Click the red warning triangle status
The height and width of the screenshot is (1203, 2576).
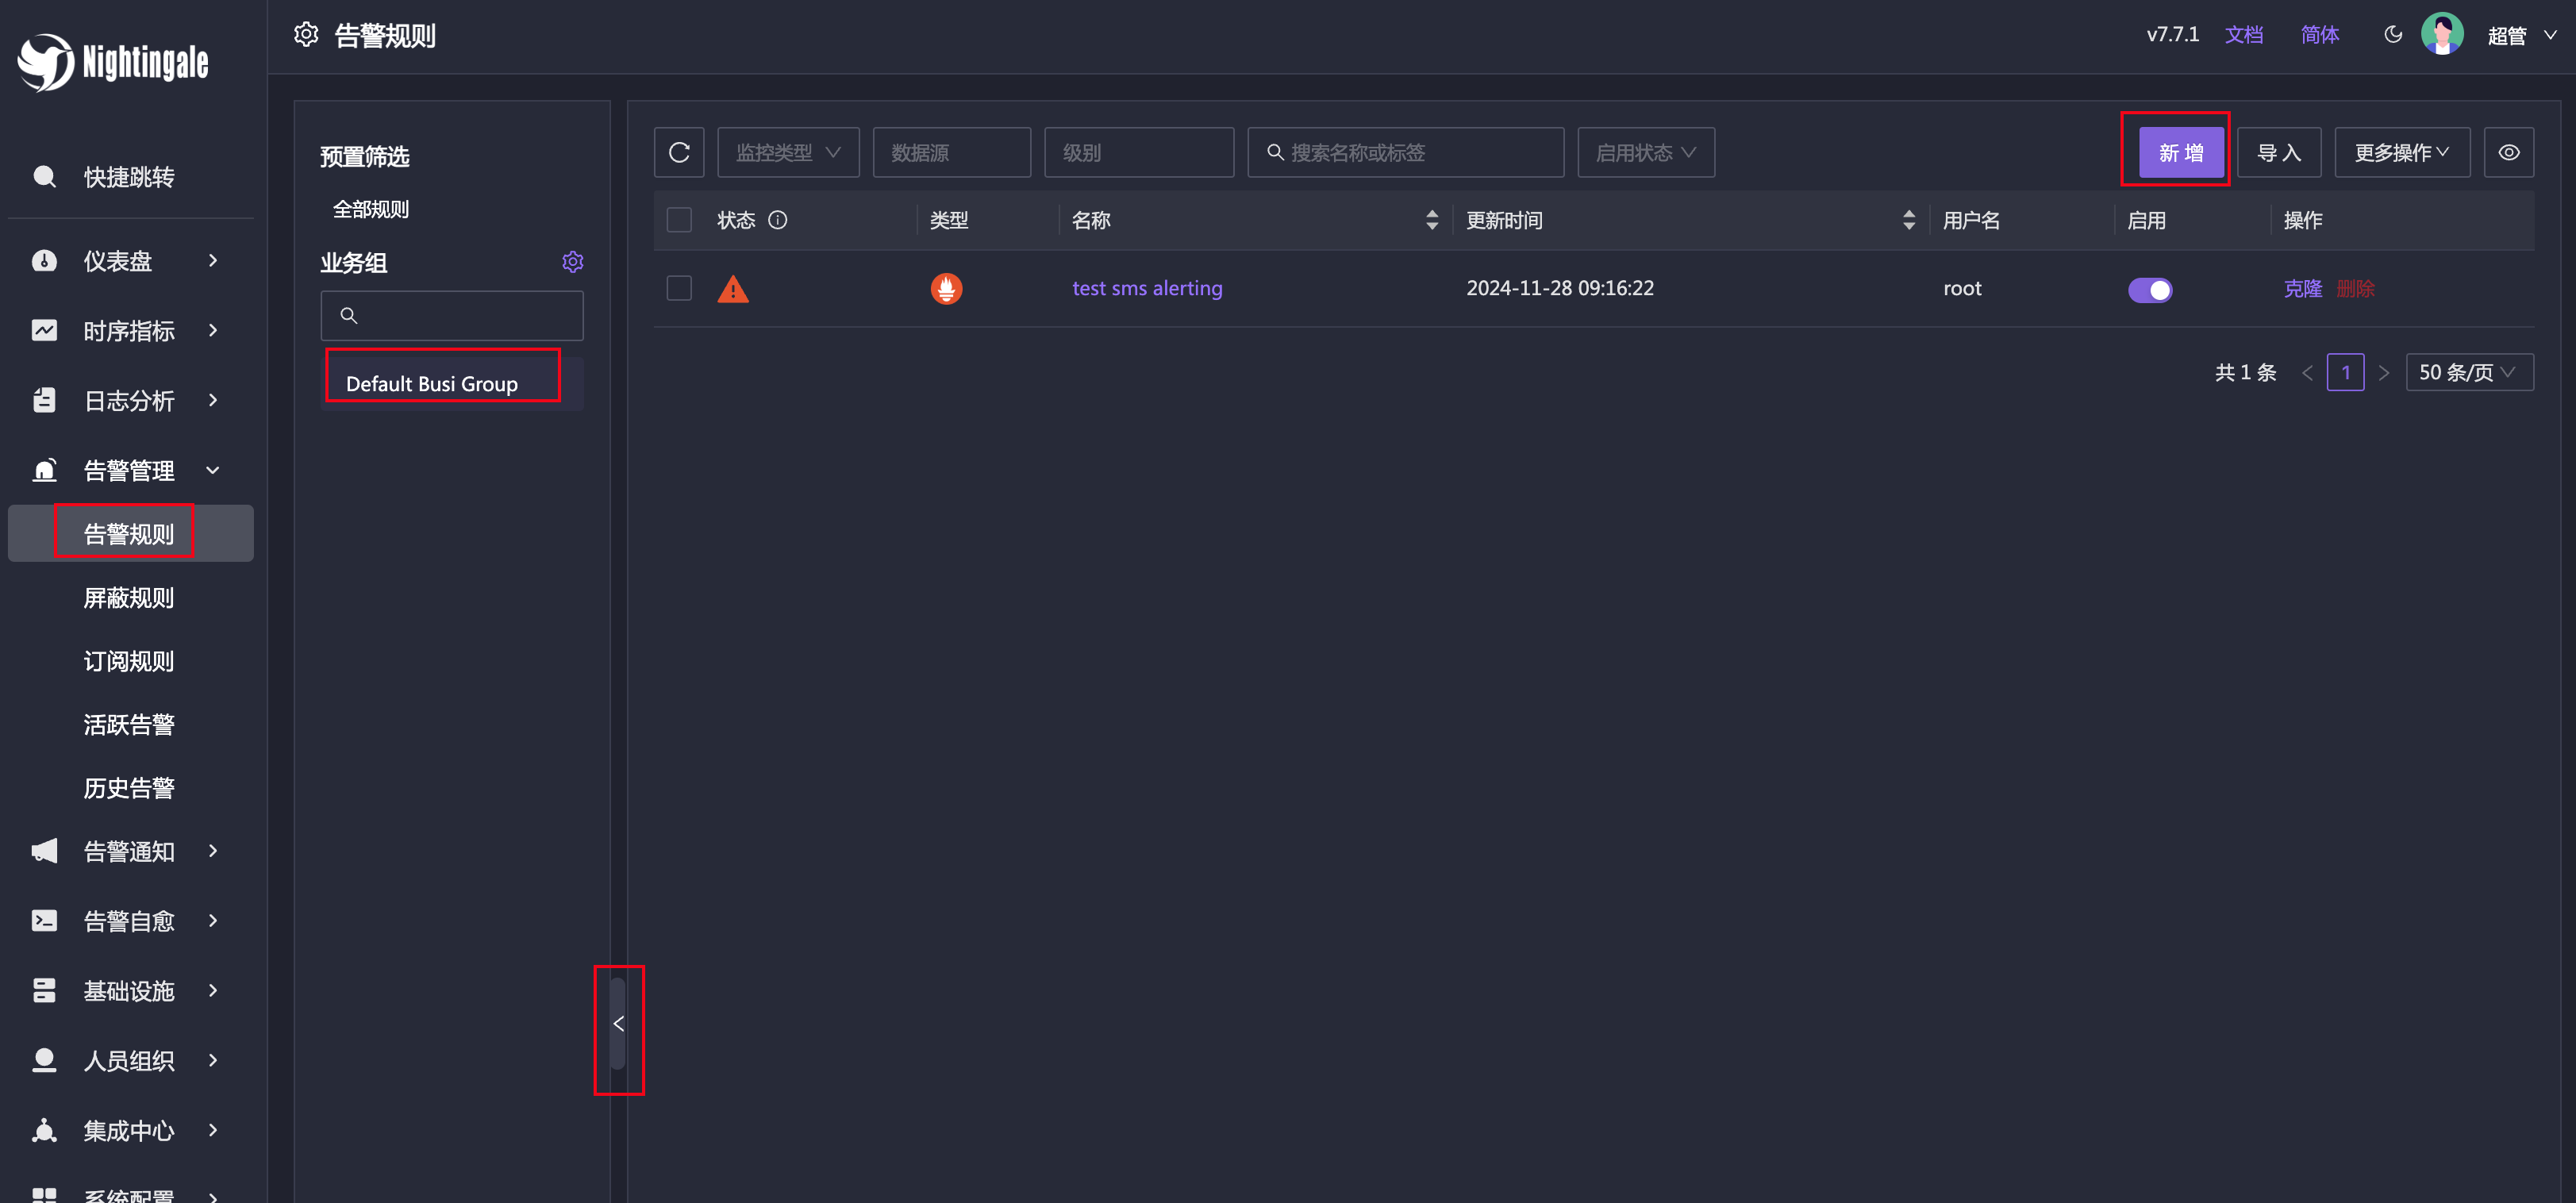click(x=732, y=290)
